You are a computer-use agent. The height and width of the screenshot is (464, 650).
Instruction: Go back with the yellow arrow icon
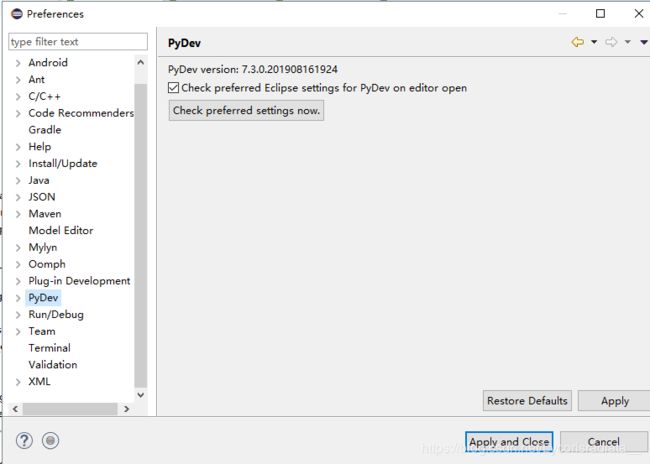pos(577,42)
